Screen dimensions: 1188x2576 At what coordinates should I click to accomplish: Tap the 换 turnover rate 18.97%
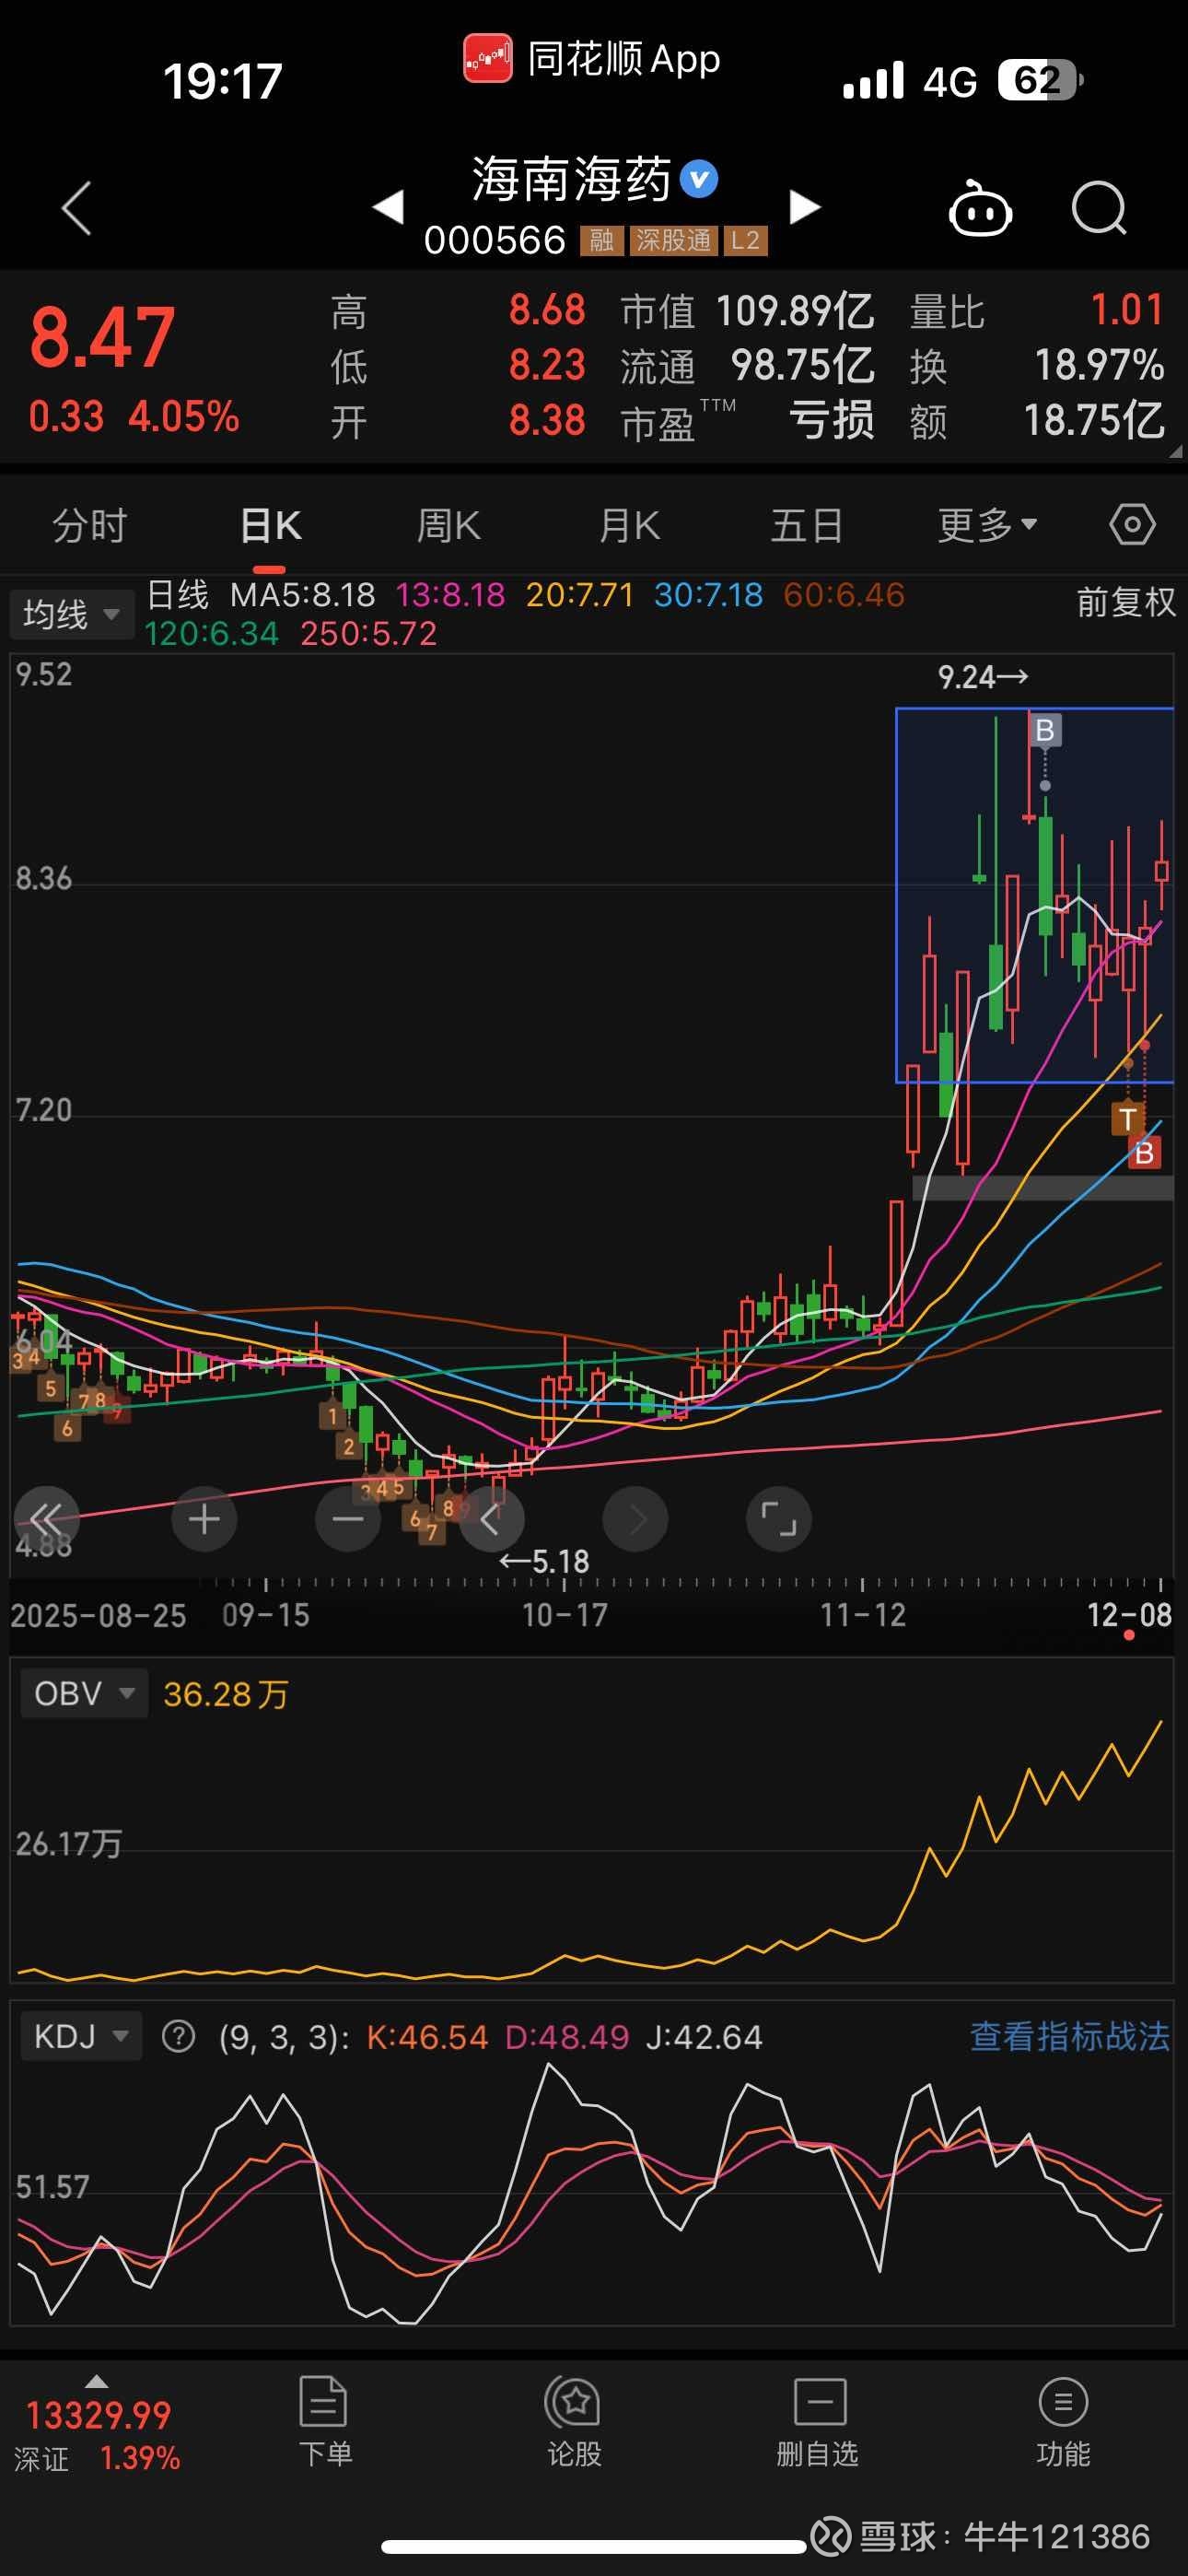(1099, 365)
